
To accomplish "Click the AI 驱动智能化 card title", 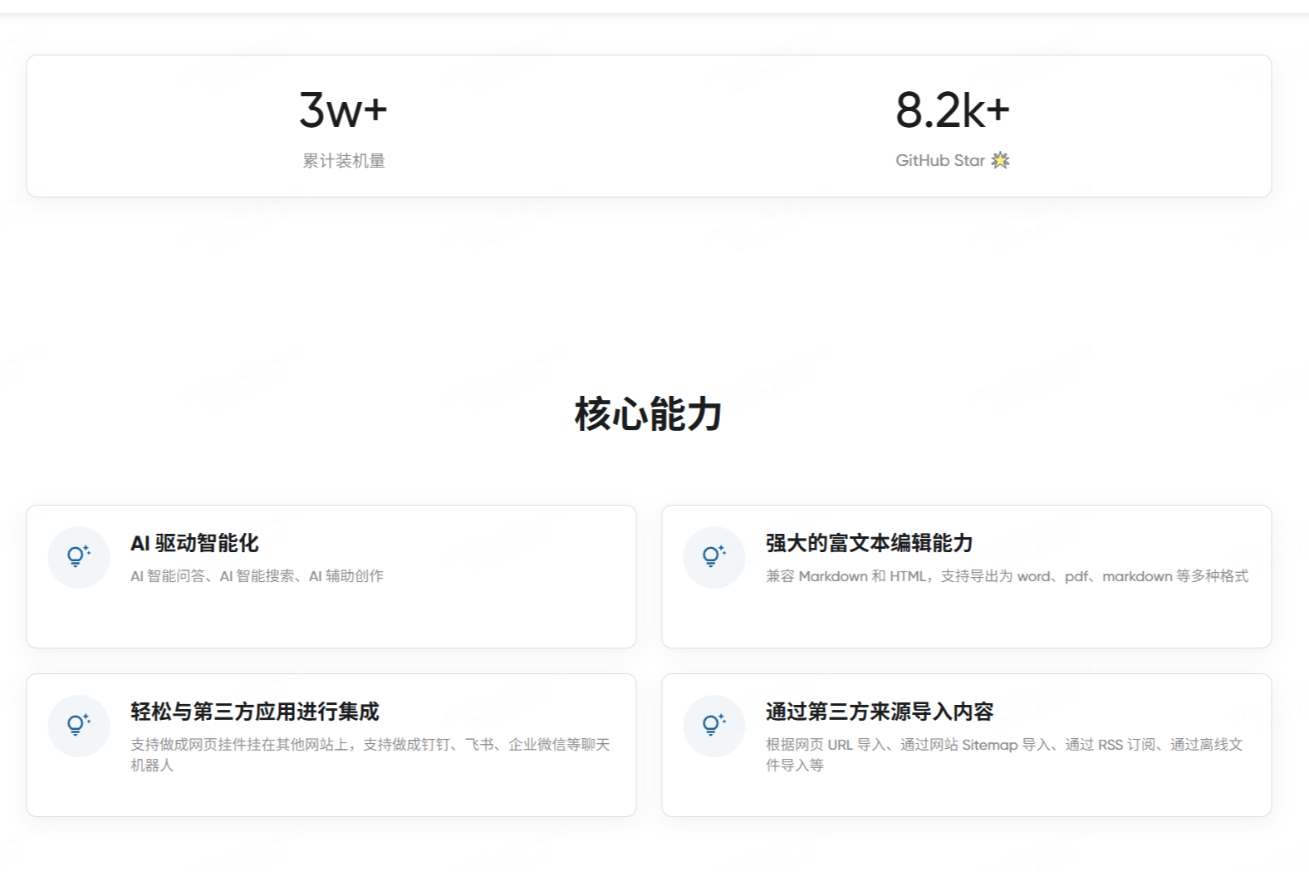I will pos(195,543).
